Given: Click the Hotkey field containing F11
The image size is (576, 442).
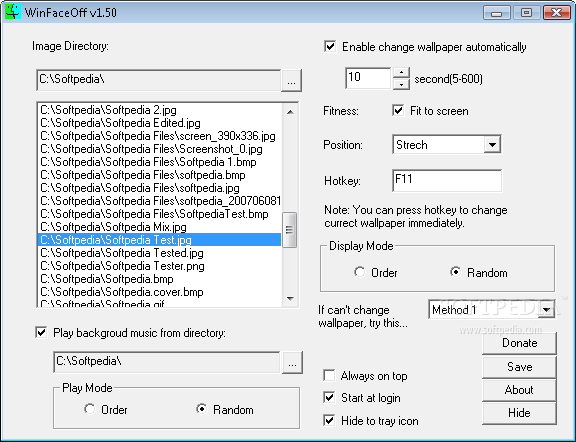Looking at the screenshot, I should [x=447, y=180].
